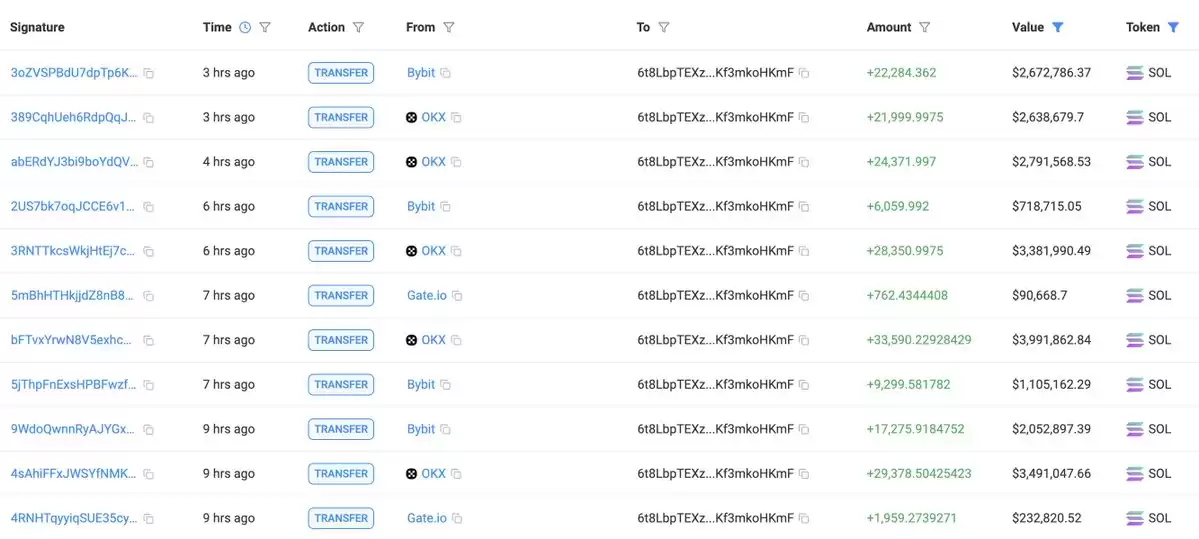
Task: Open the Action column filter
Action: click(358, 28)
